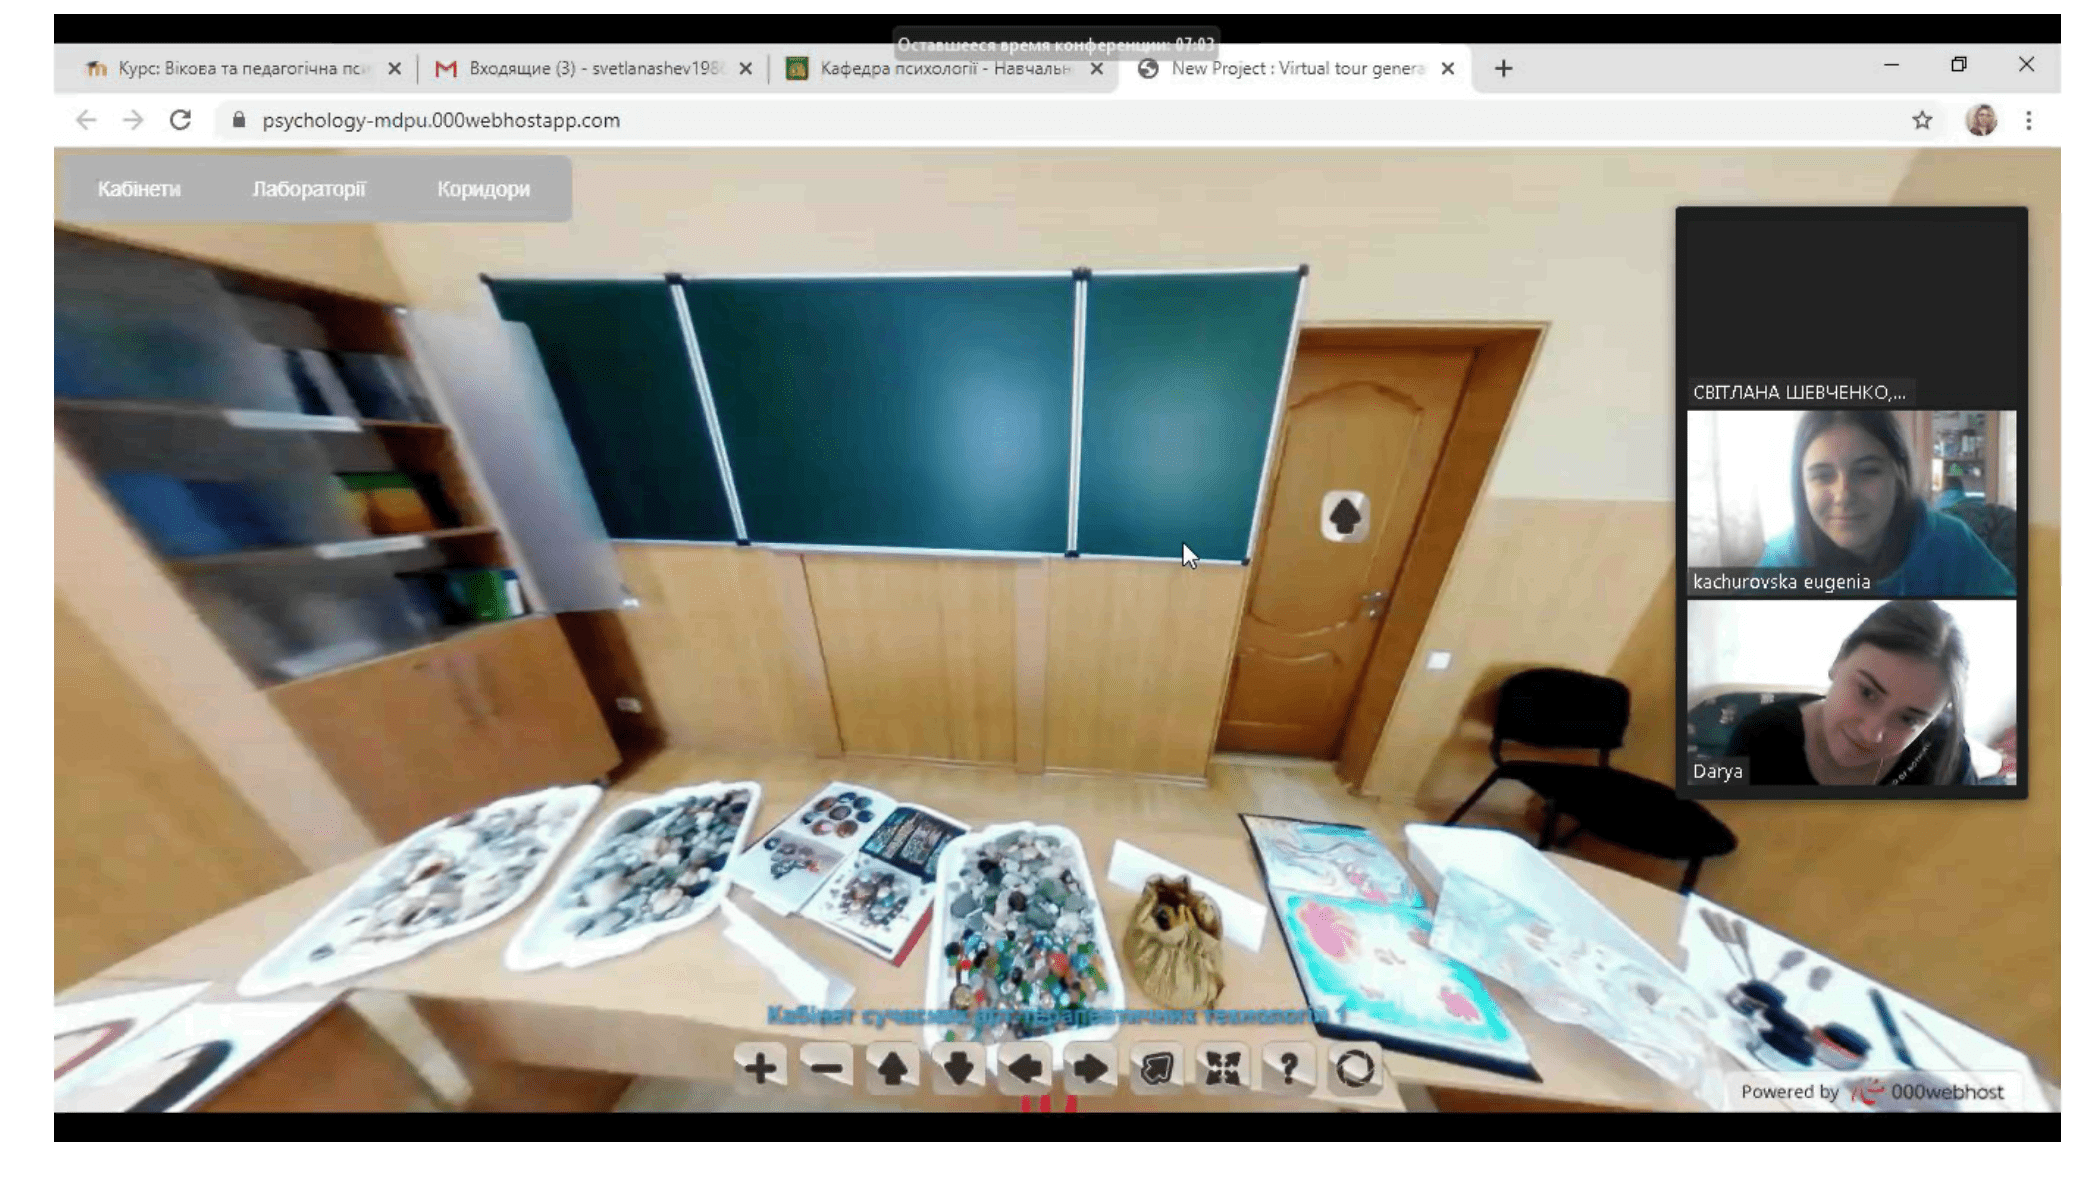
Task: Reload the page with refresh button
Action: [x=180, y=120]
